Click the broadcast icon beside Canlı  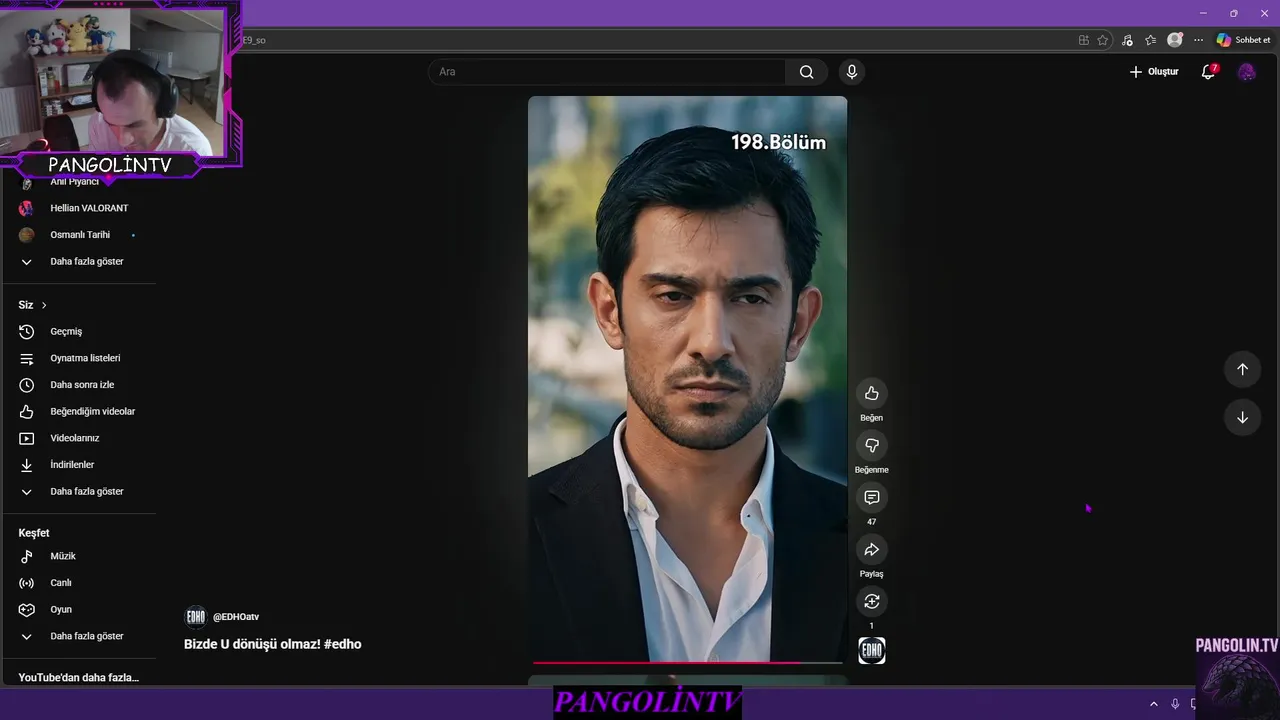[27, 583]
